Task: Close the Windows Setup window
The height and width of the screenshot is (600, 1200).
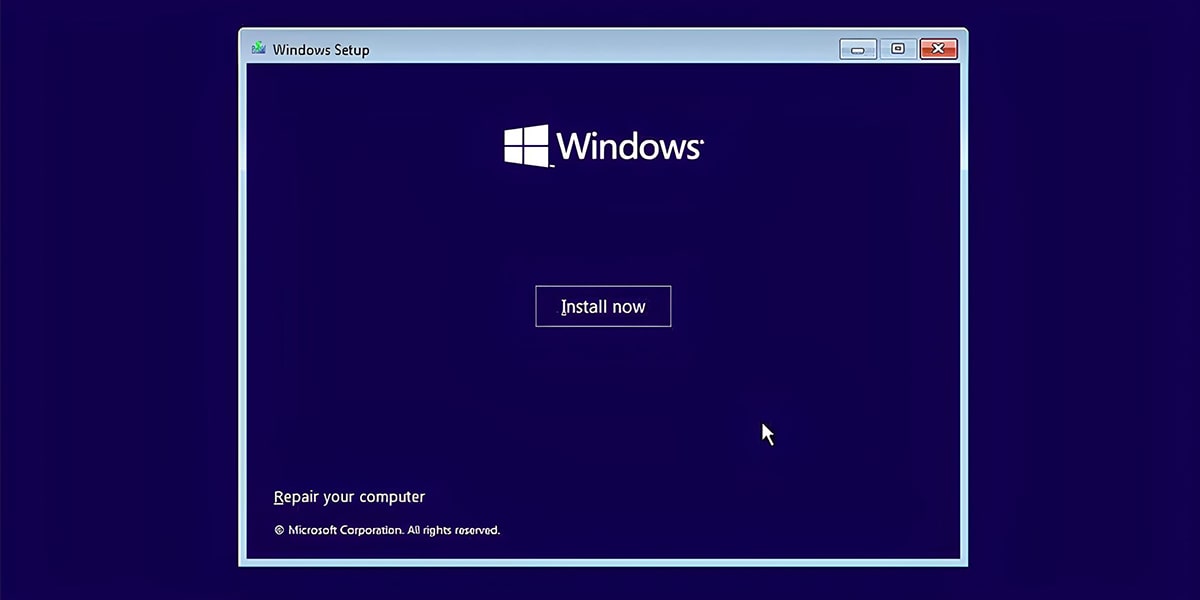Action: click(938, 49)
